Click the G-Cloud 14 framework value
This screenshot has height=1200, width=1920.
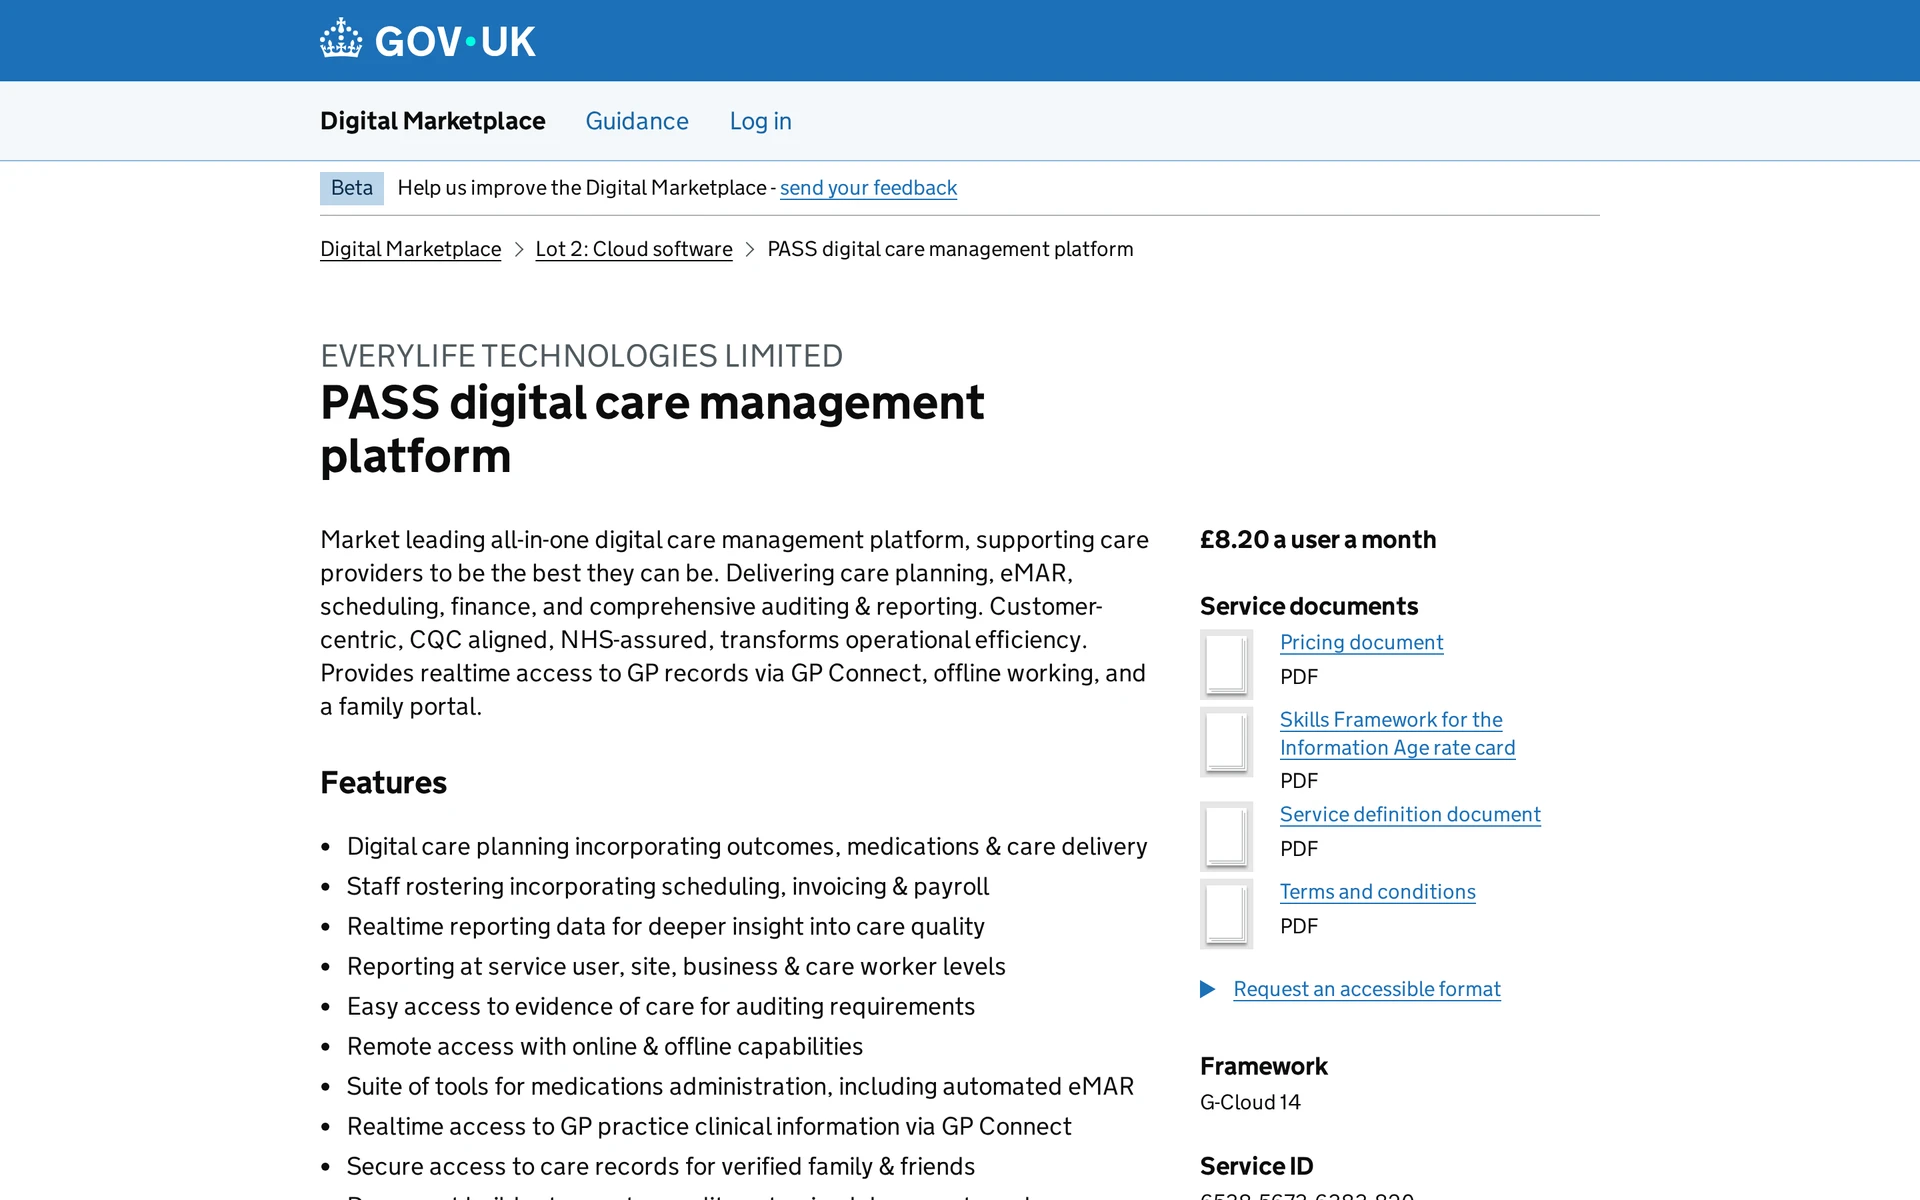pos(1250,1102)
